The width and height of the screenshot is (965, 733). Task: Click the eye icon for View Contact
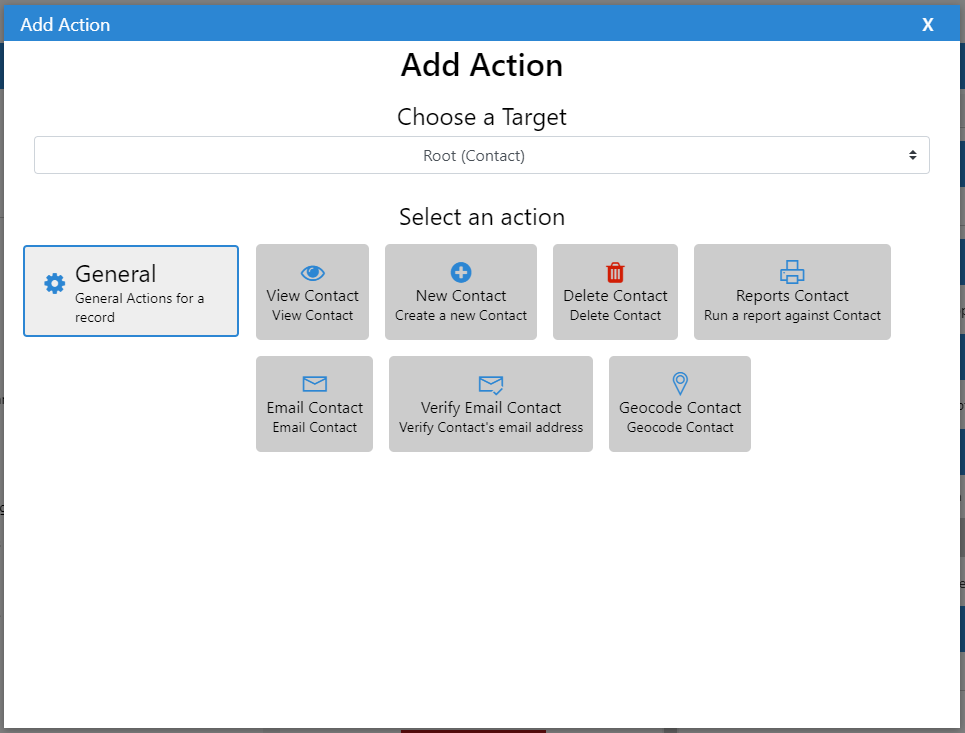tap(312, 272)
